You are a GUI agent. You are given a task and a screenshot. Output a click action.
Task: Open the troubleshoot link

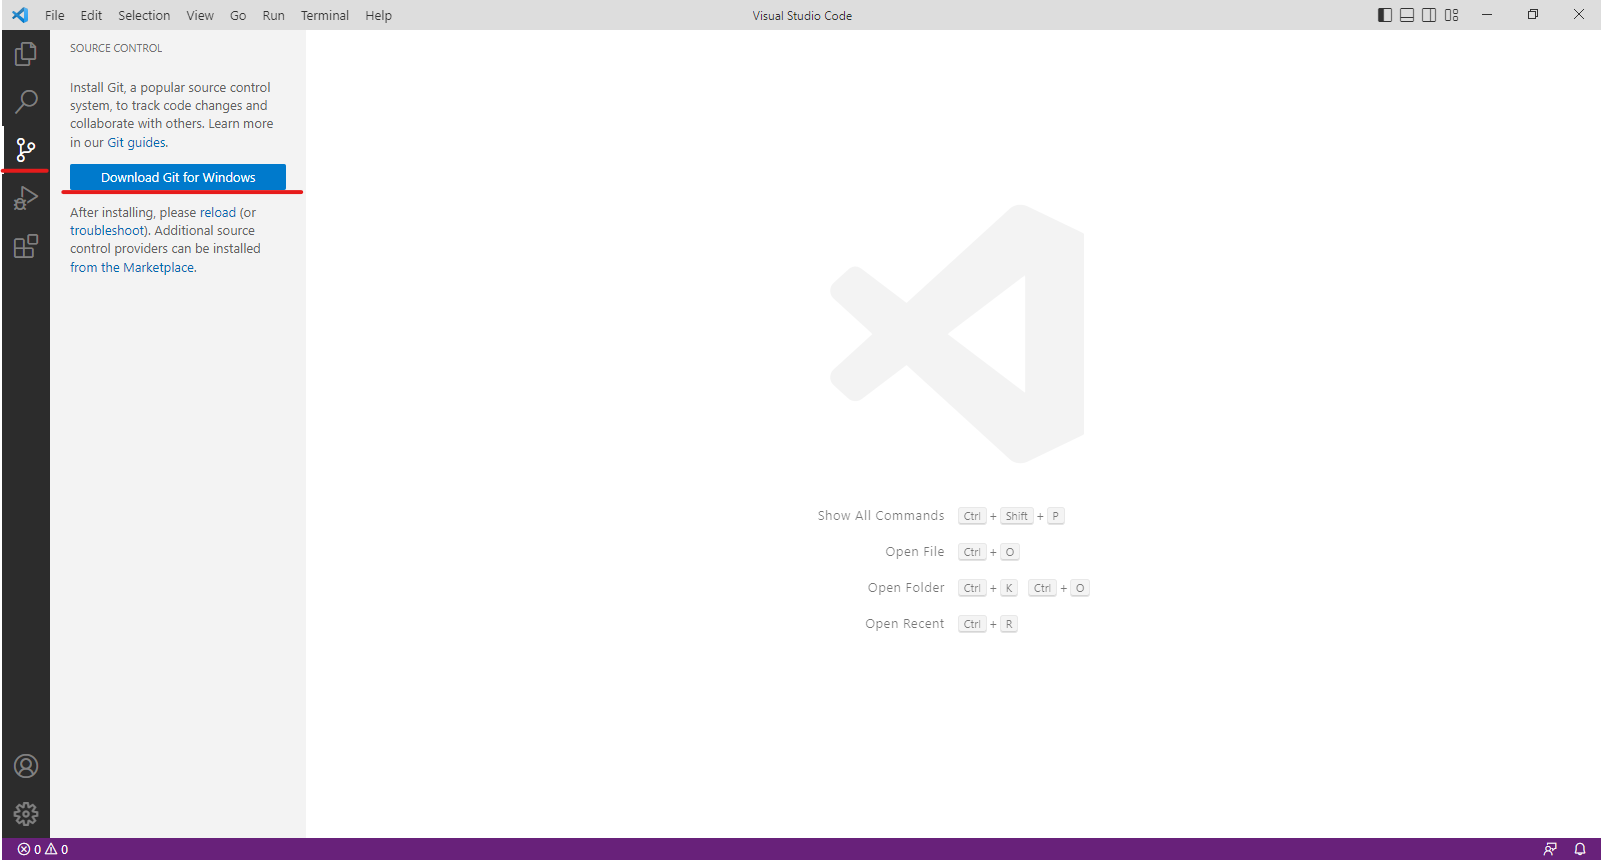tap(107, 231)
